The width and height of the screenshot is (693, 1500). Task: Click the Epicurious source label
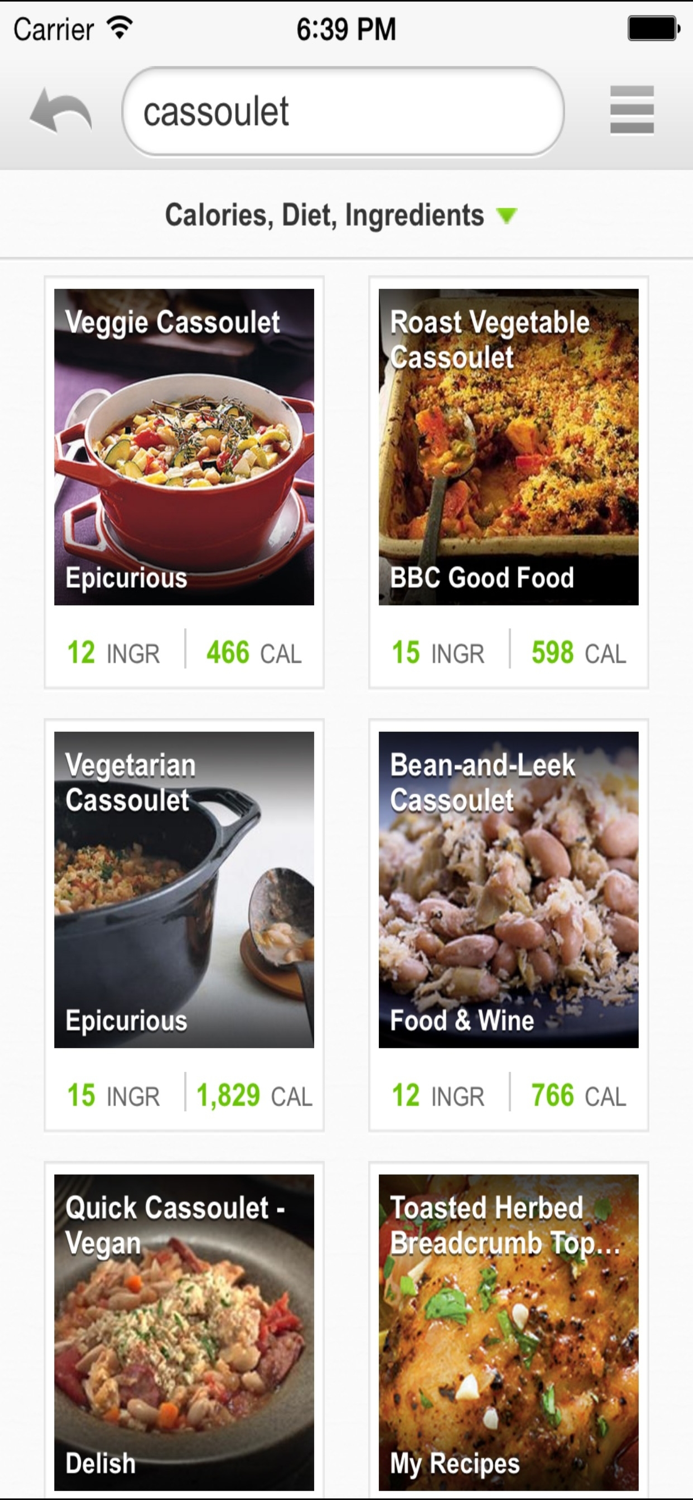pos(126,578)
